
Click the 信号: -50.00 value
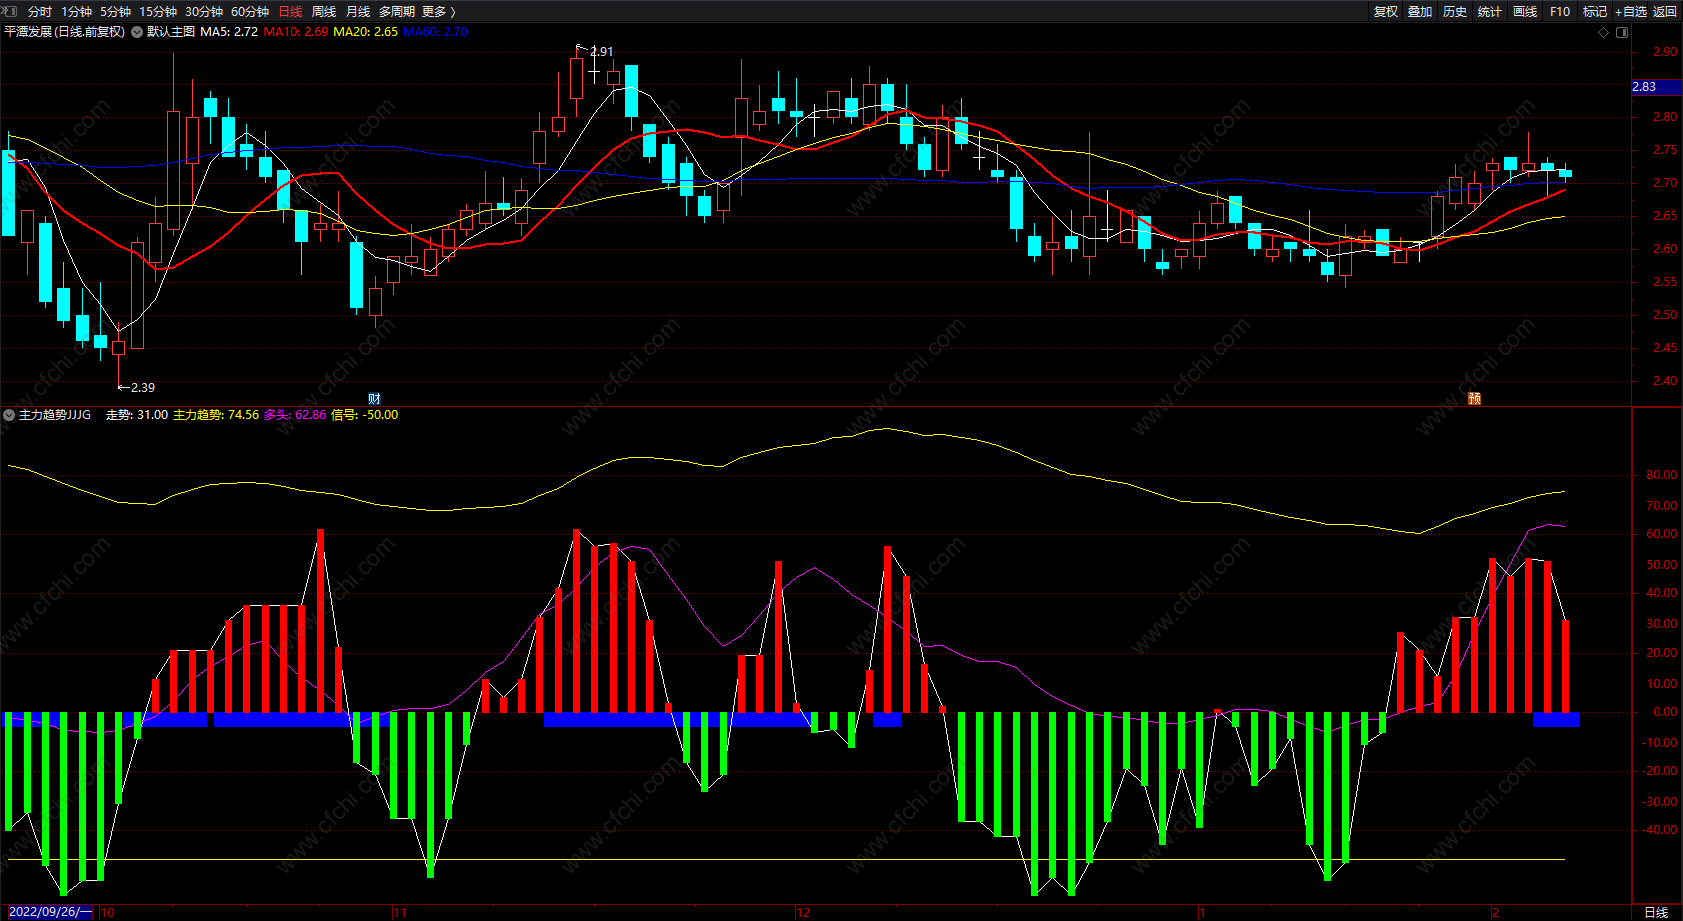click(365, 415)
